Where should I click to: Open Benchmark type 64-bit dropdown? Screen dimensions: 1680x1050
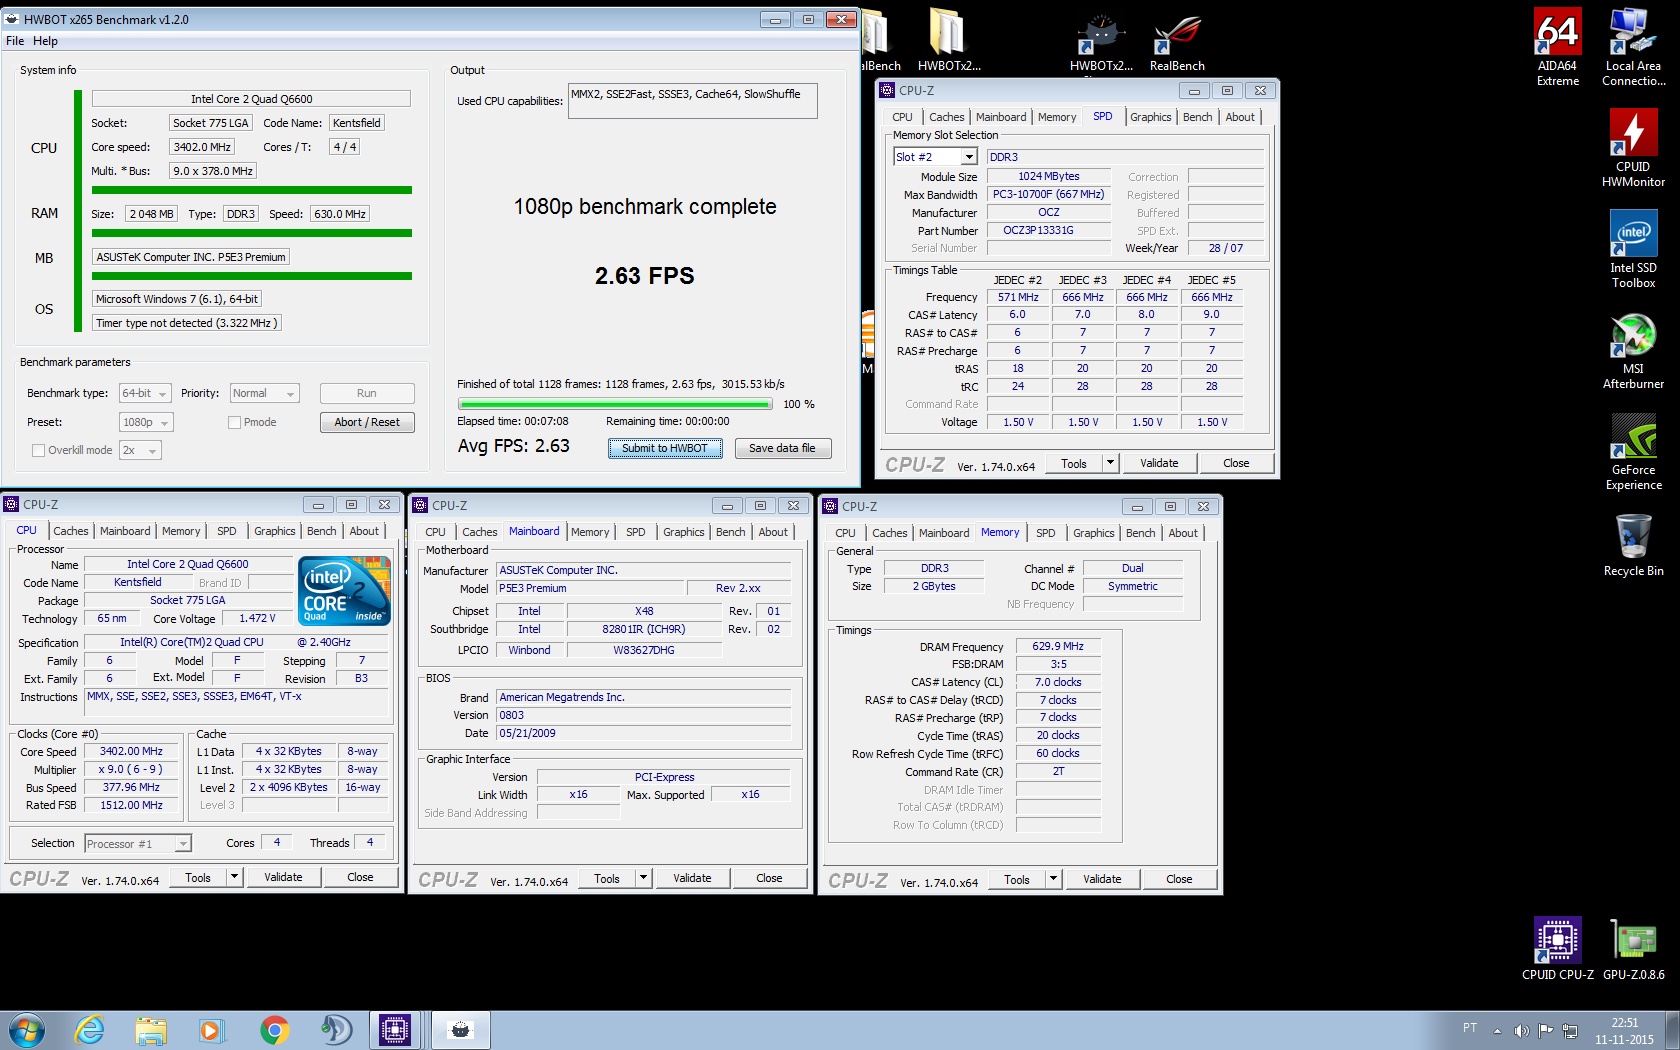pos(145,394)
